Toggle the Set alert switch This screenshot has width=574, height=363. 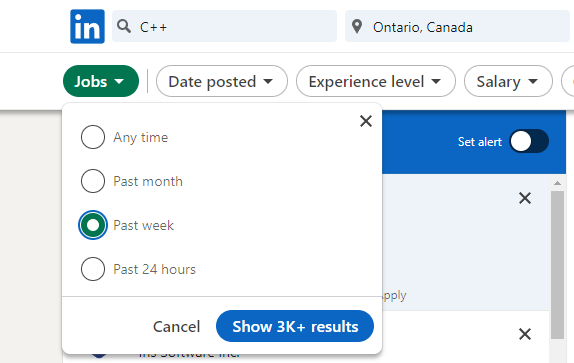point(529,141)
